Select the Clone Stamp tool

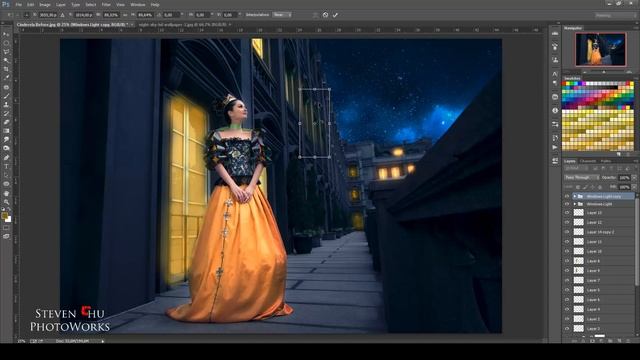[6, 105]
